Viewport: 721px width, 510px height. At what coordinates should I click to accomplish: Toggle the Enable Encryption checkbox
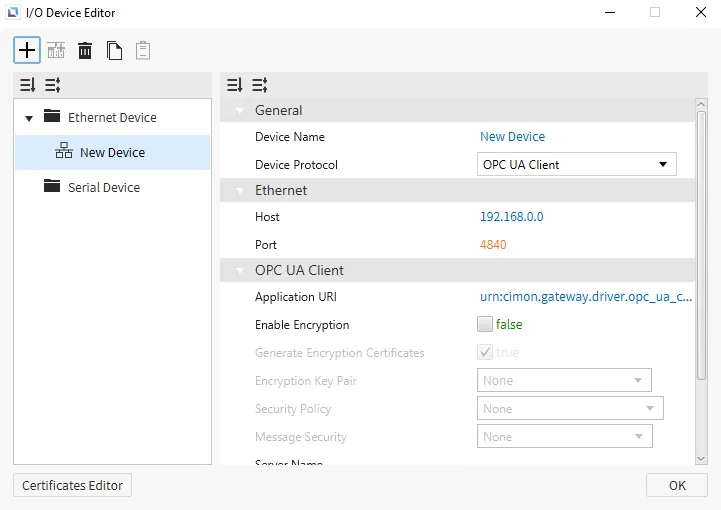(x=485, y=324)
